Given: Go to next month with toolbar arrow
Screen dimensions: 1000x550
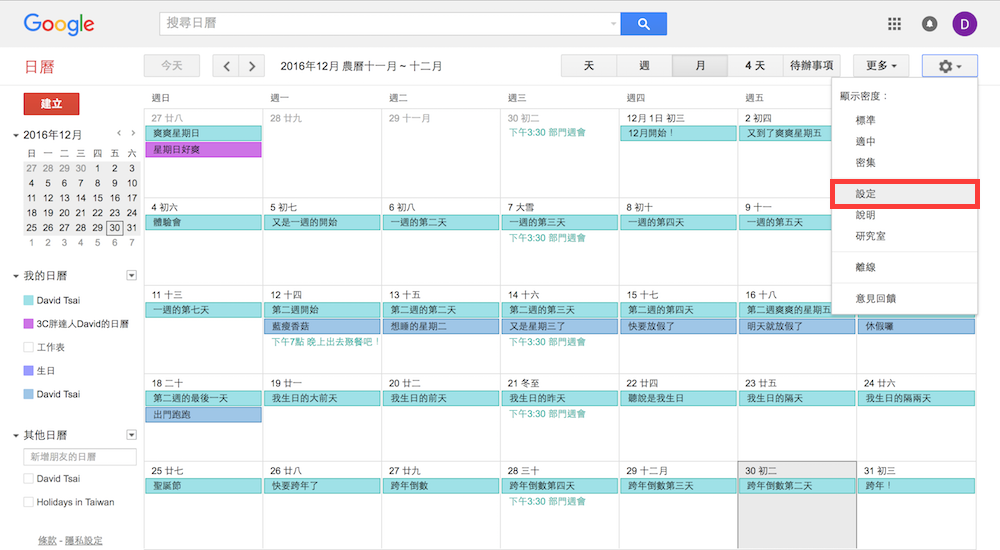Looking at the screenshot, I should pyautogui.click(x=252, y=66).
